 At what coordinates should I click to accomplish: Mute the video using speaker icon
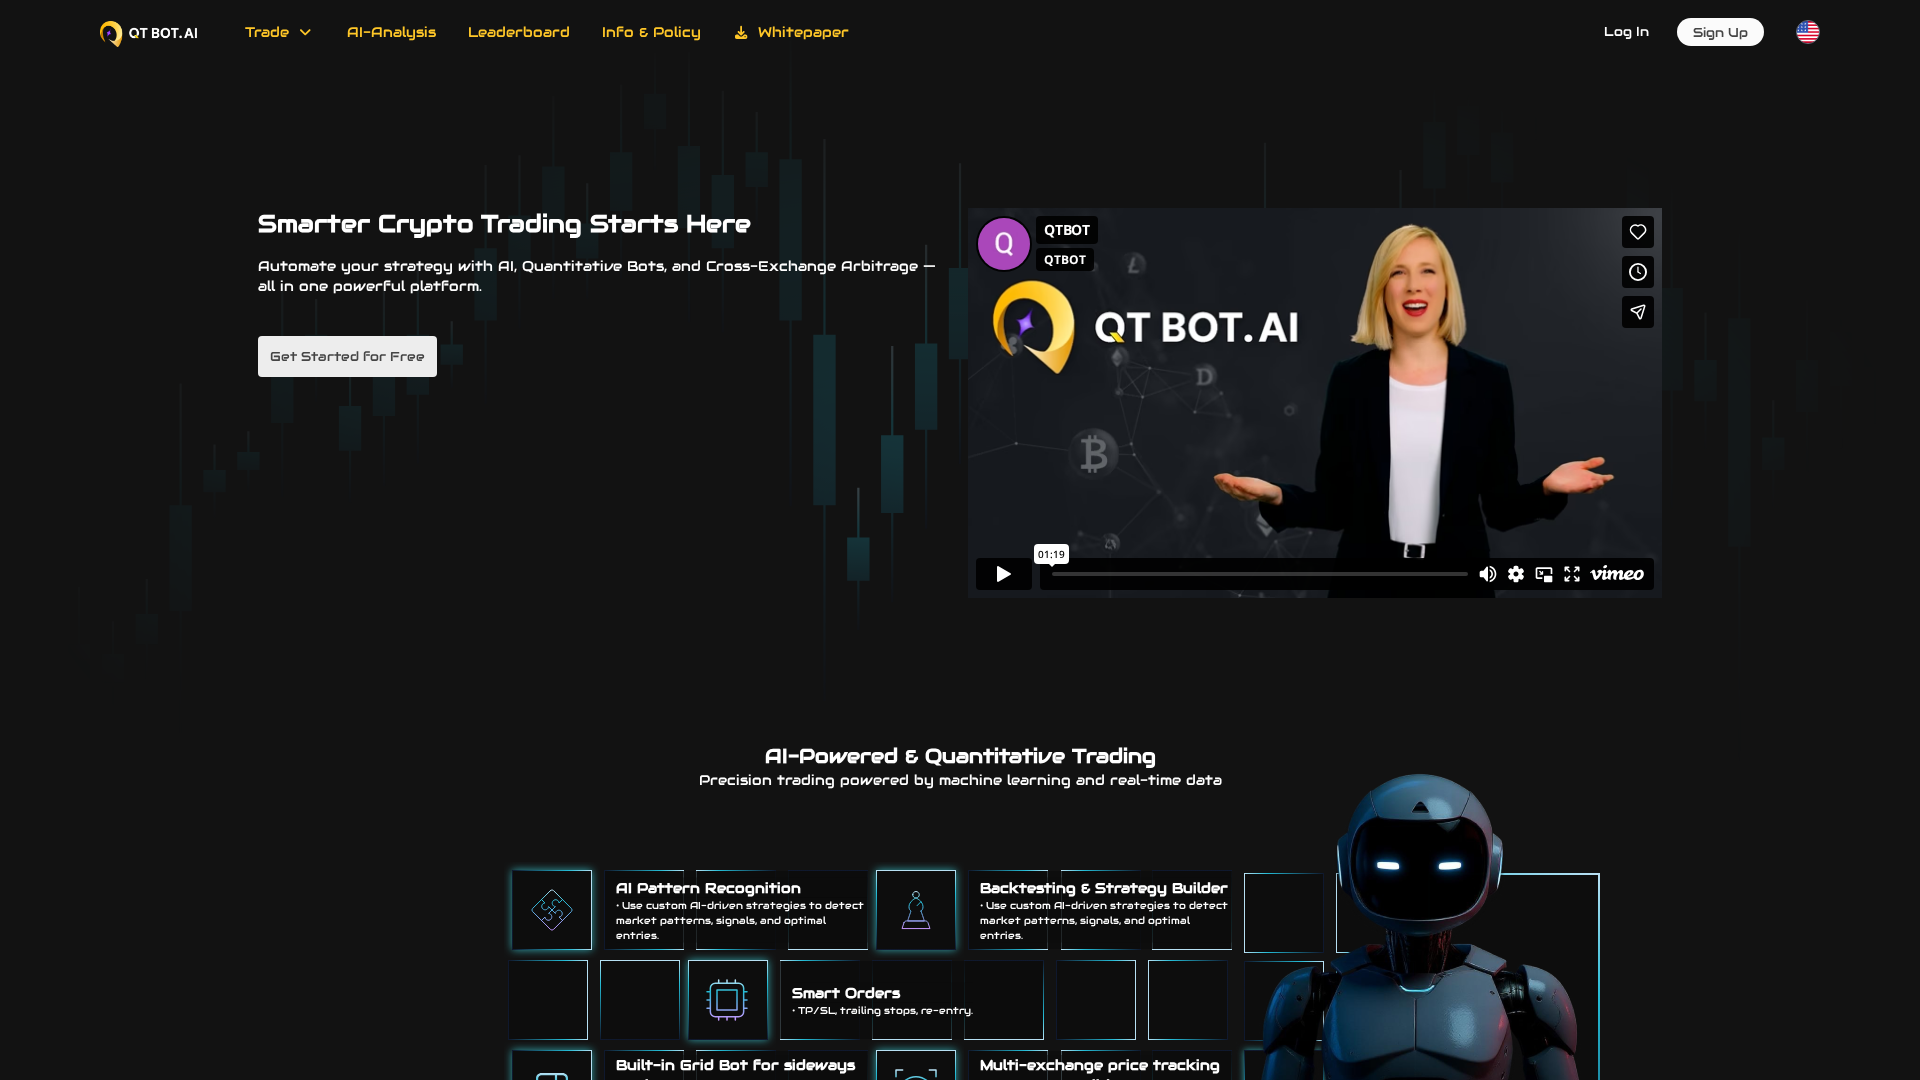pyautogui.click(x=1487, y=574)
